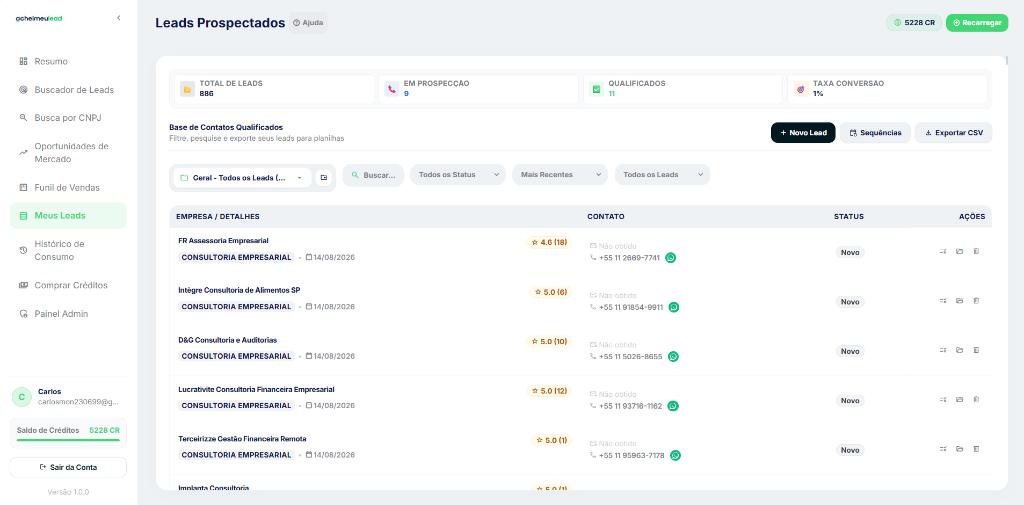The image size is (1024, 505).
Task: Click the sequence action icon for FR Assessoria
Action: [x=943, y=252]
